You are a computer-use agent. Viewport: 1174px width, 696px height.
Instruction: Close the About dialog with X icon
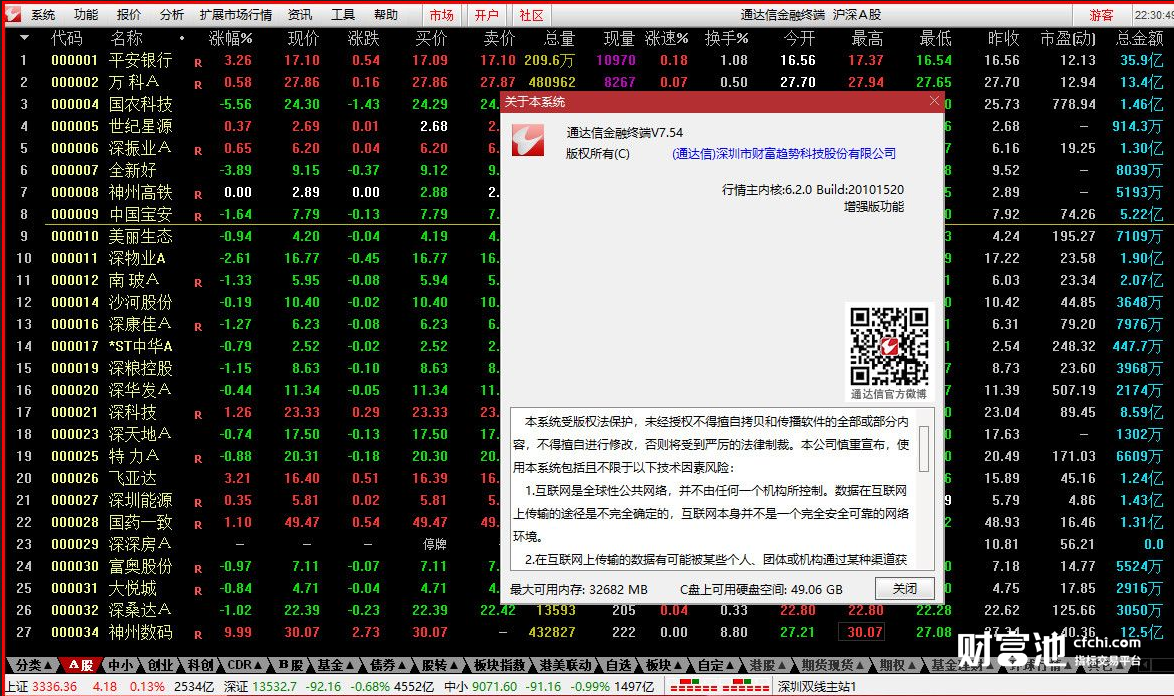point(934,101)
